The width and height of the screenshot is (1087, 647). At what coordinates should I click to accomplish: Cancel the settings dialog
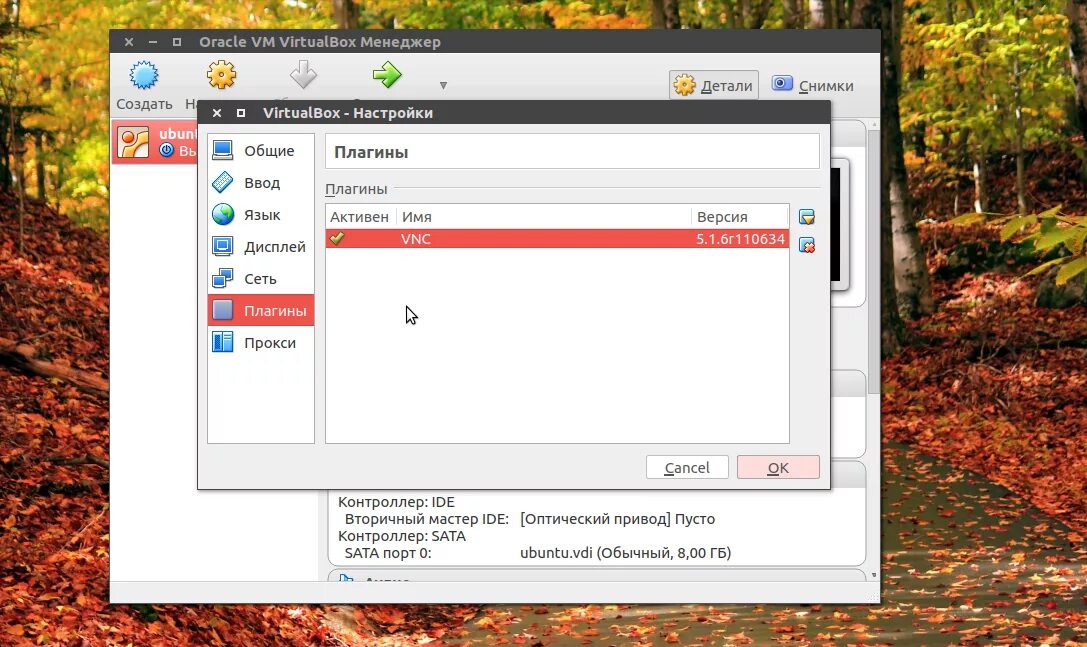click(x=687, y=467)
